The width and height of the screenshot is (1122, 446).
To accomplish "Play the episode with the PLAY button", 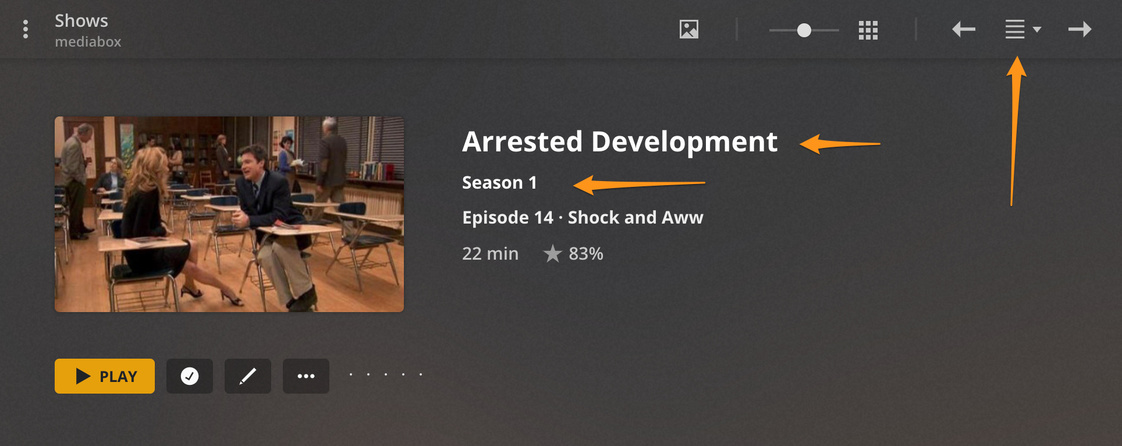I will [104, 376].
